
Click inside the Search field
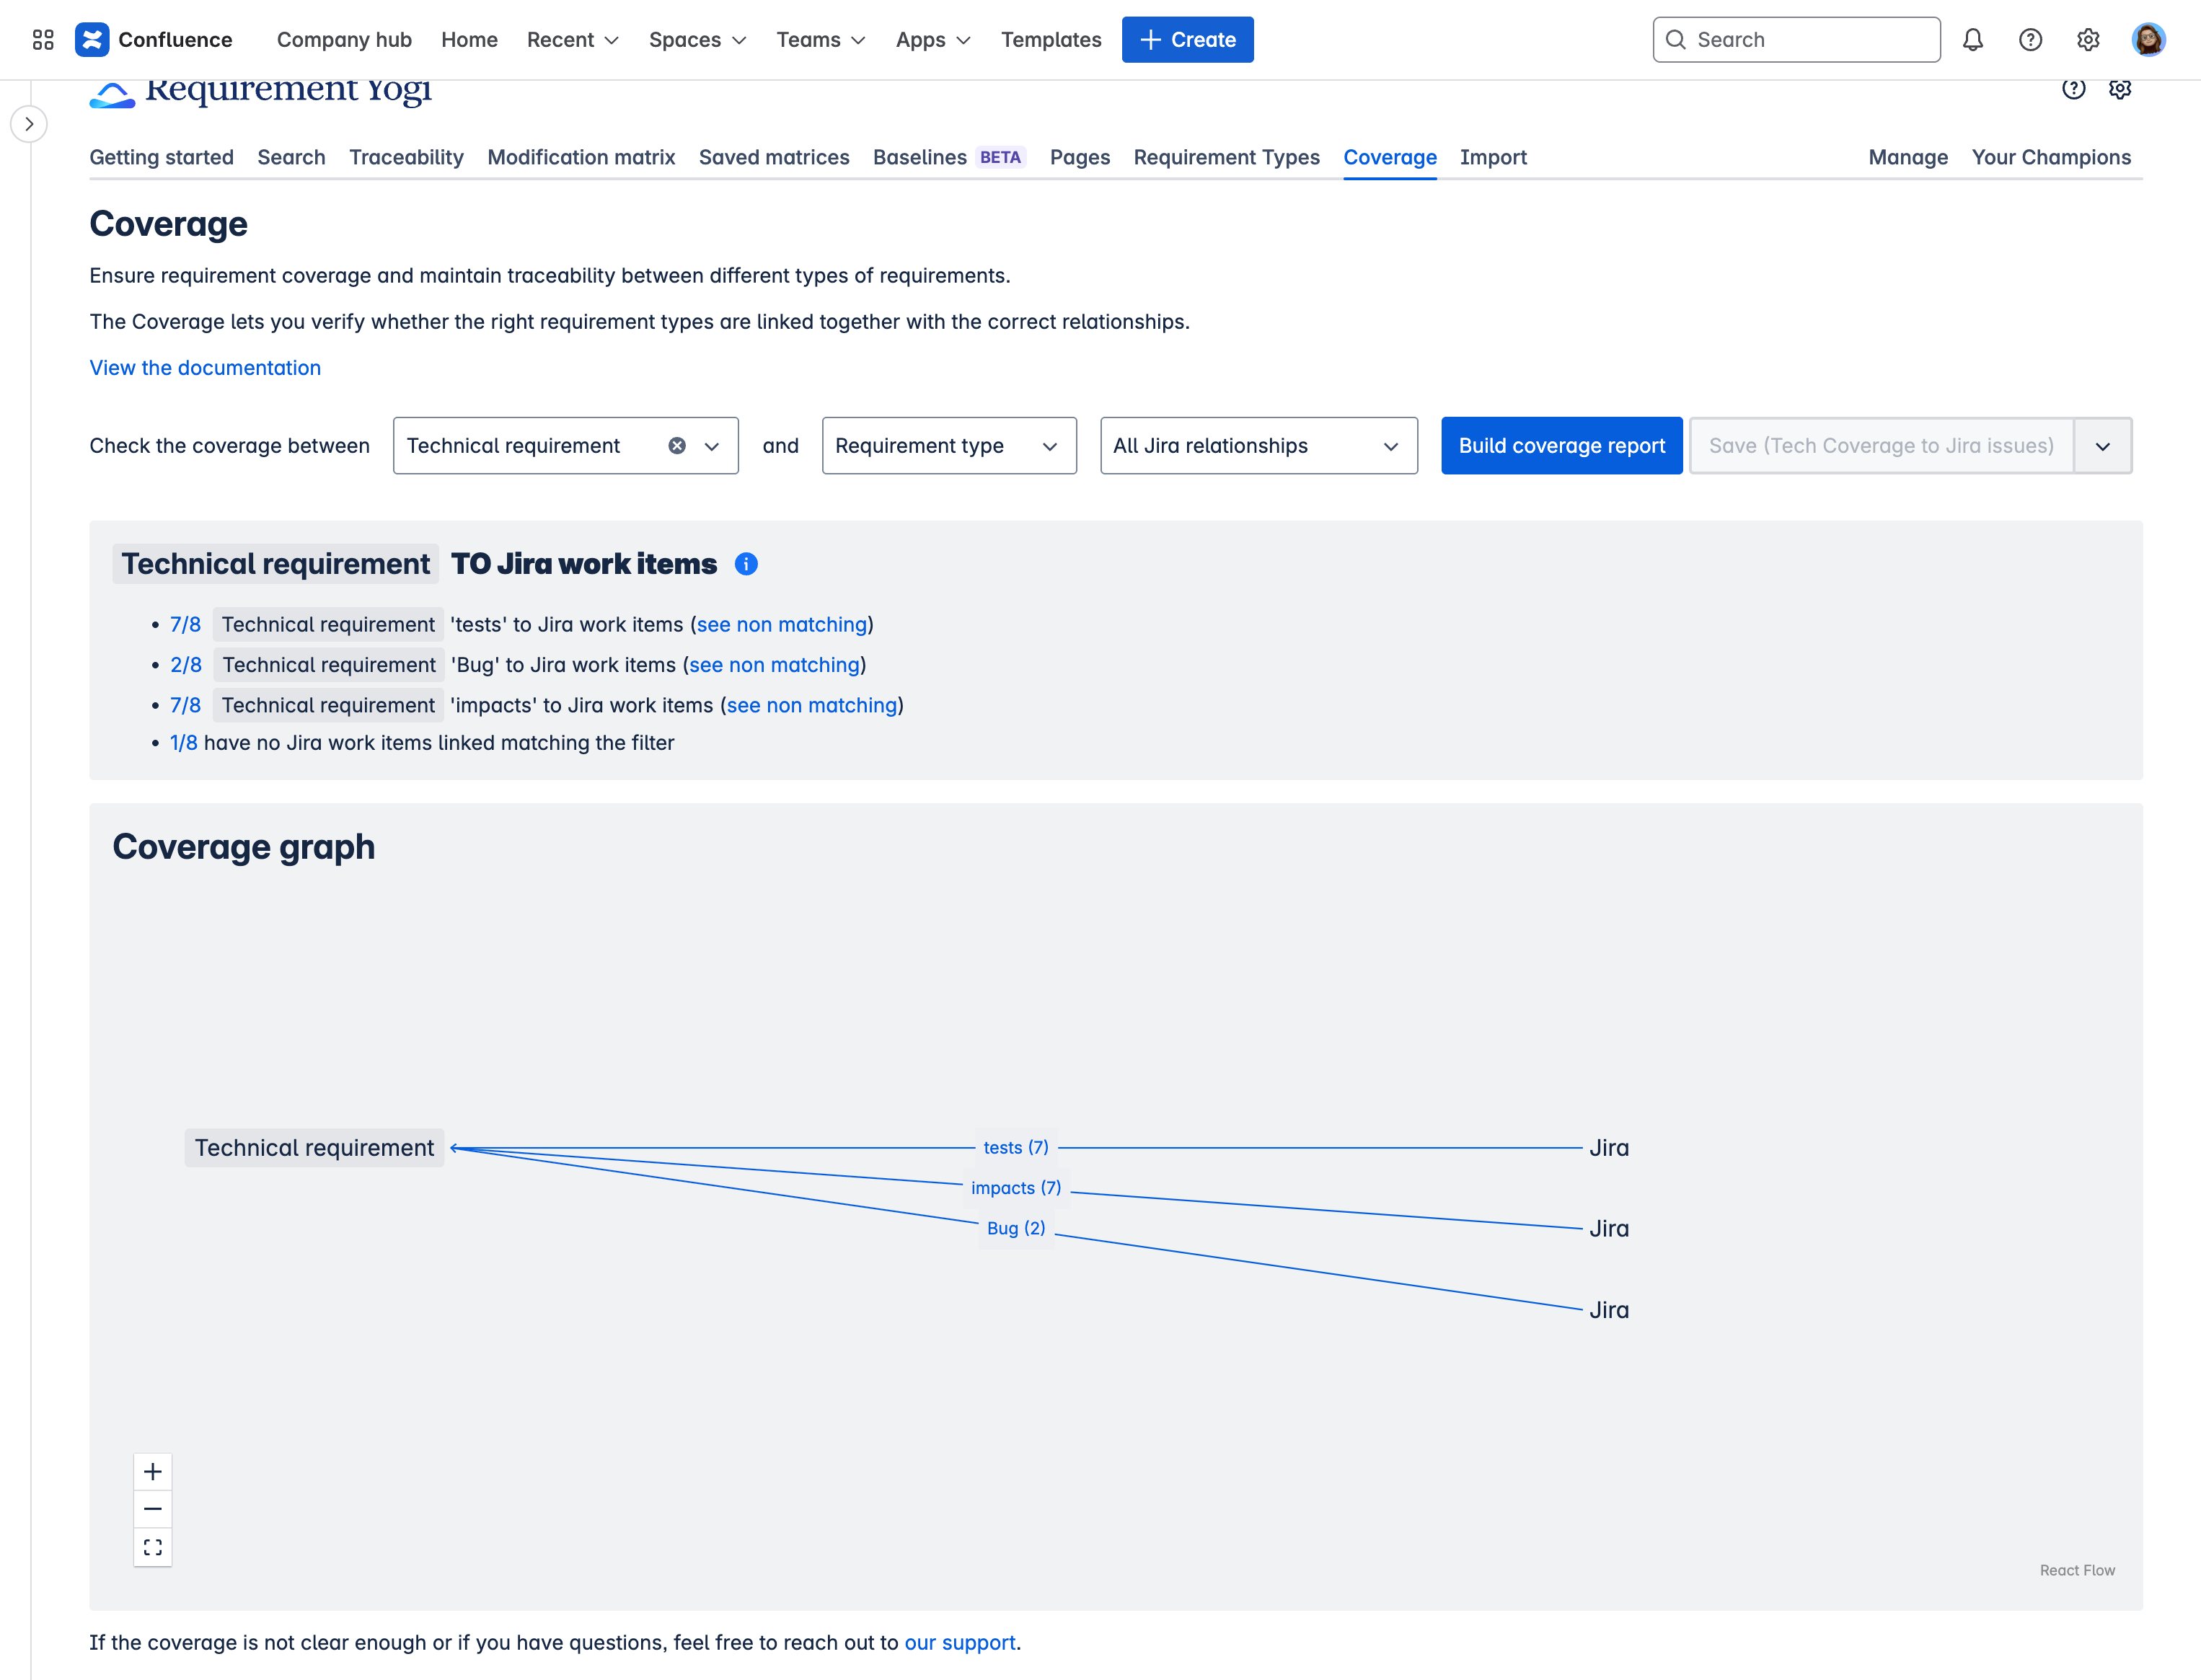1796,39
